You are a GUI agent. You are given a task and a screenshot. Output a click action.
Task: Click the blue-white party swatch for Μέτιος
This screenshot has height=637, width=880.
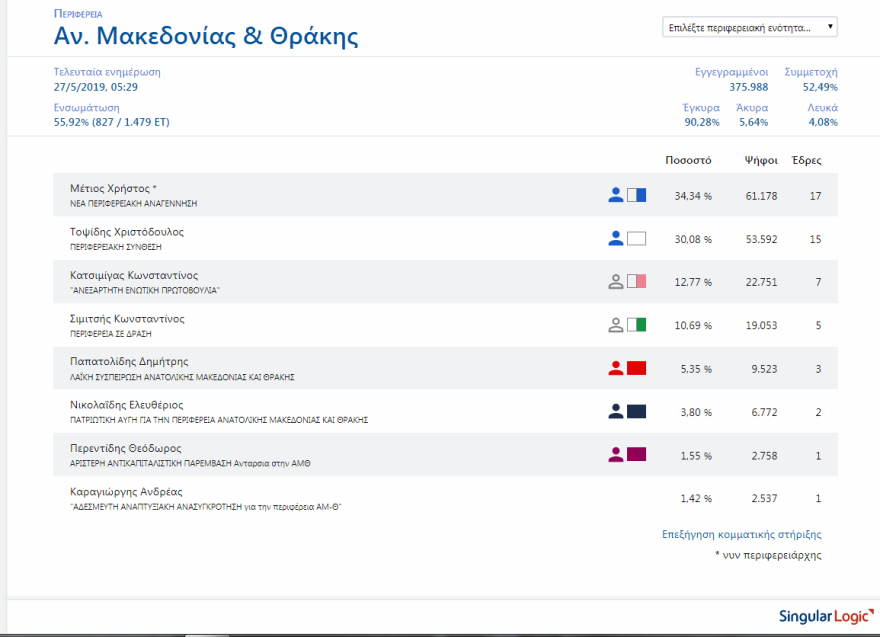pos(636,195)
